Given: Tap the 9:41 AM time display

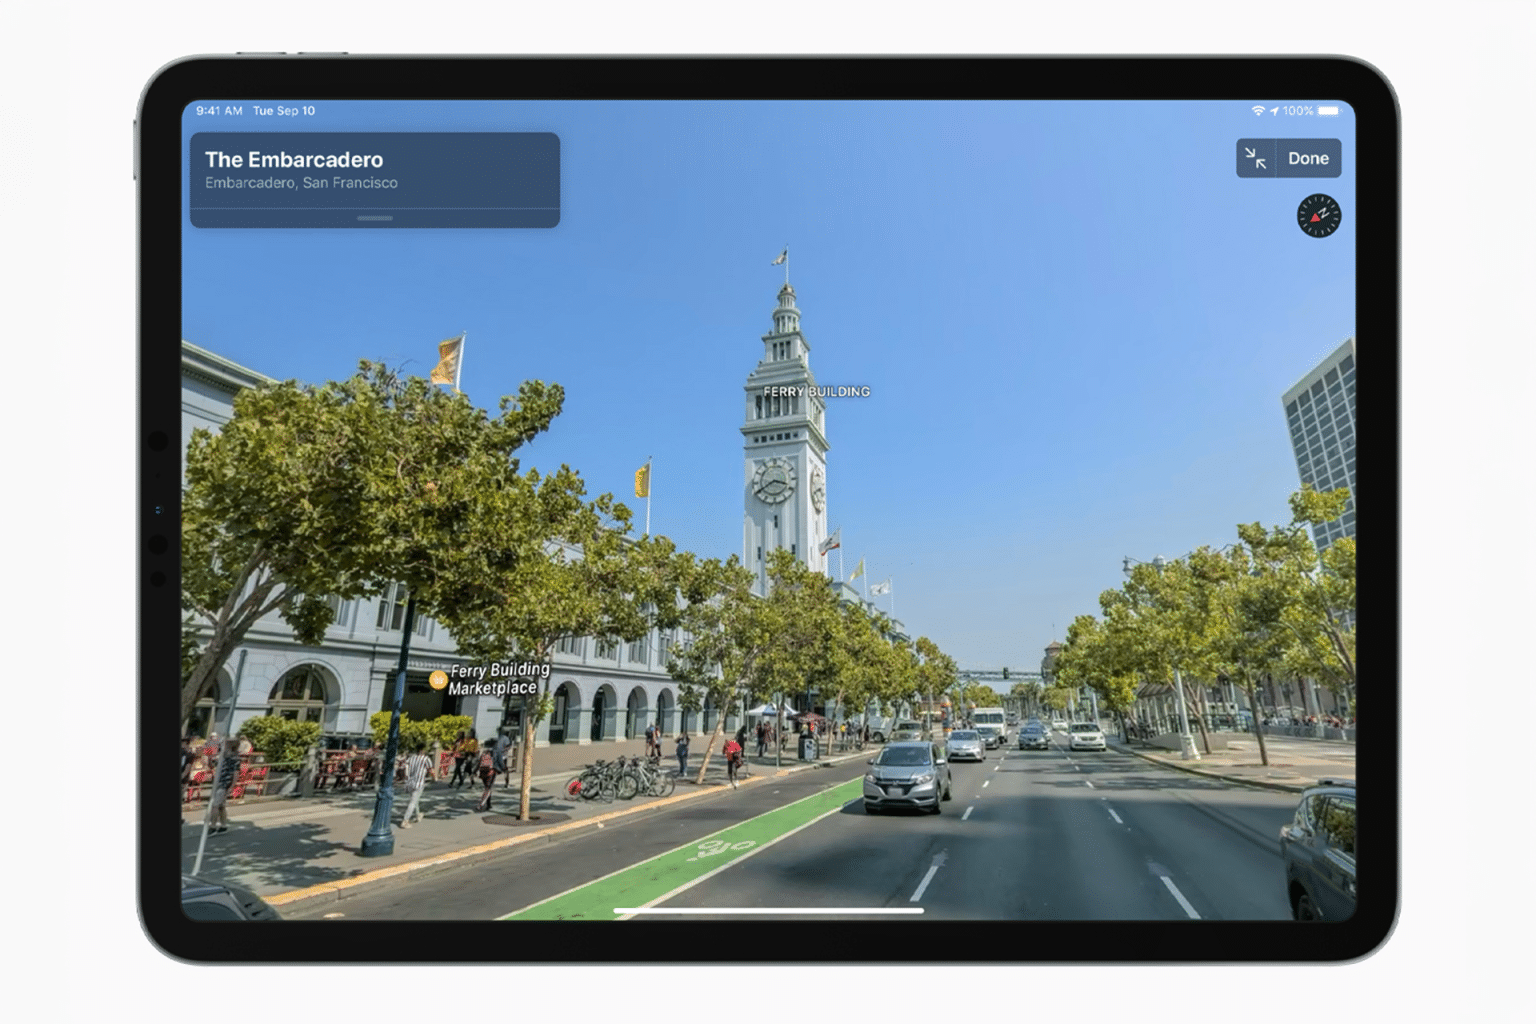Looking at the screenshot, I should click(x=220, y=111).
